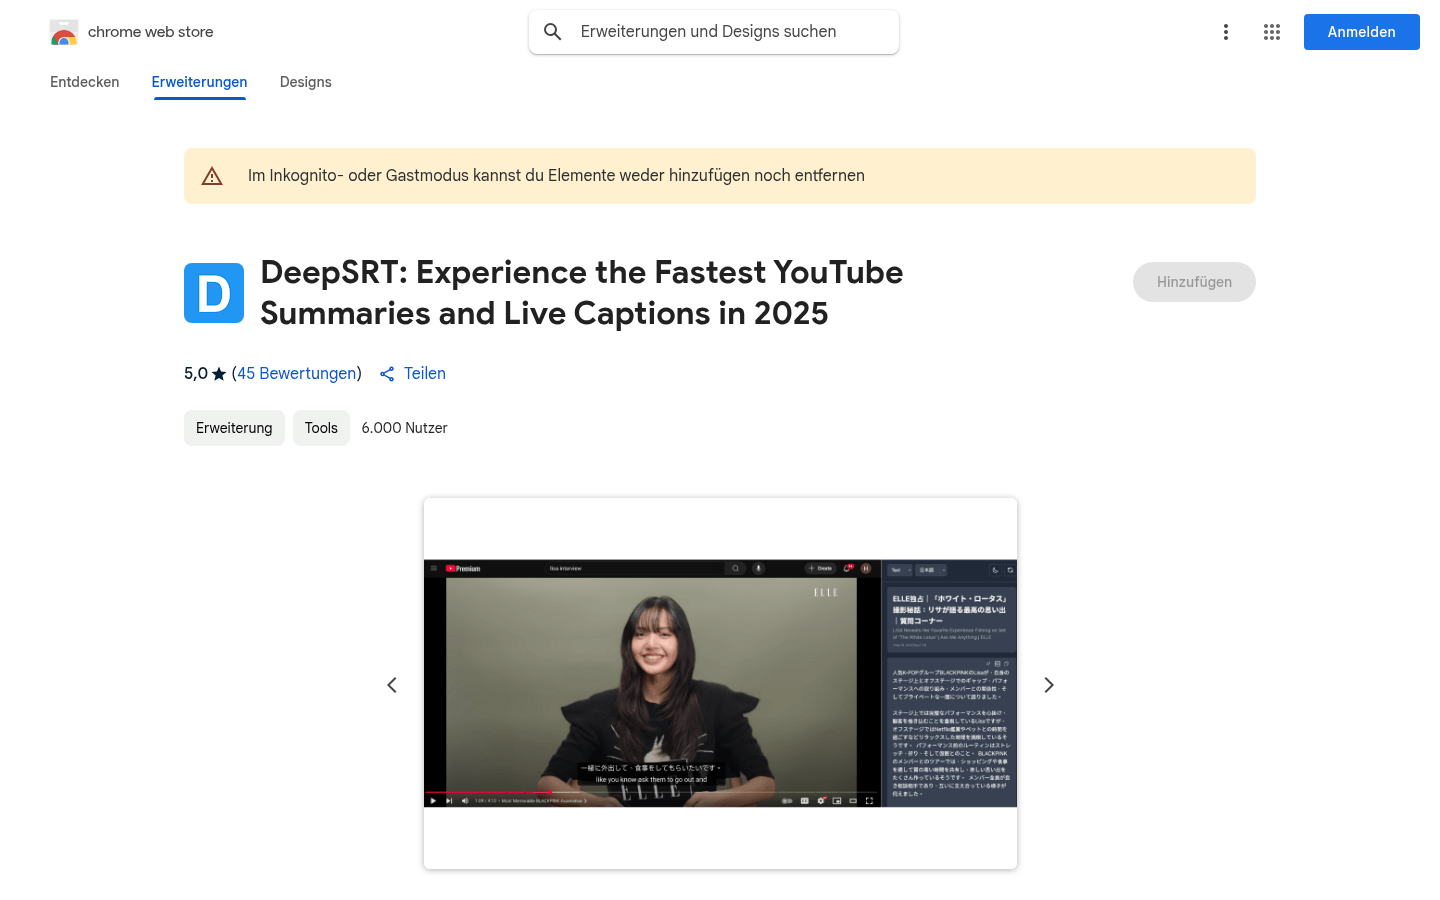This screenshot has width=1440, height=900.
Task: Open the Google apps grid
Action: coord(1272,32)
